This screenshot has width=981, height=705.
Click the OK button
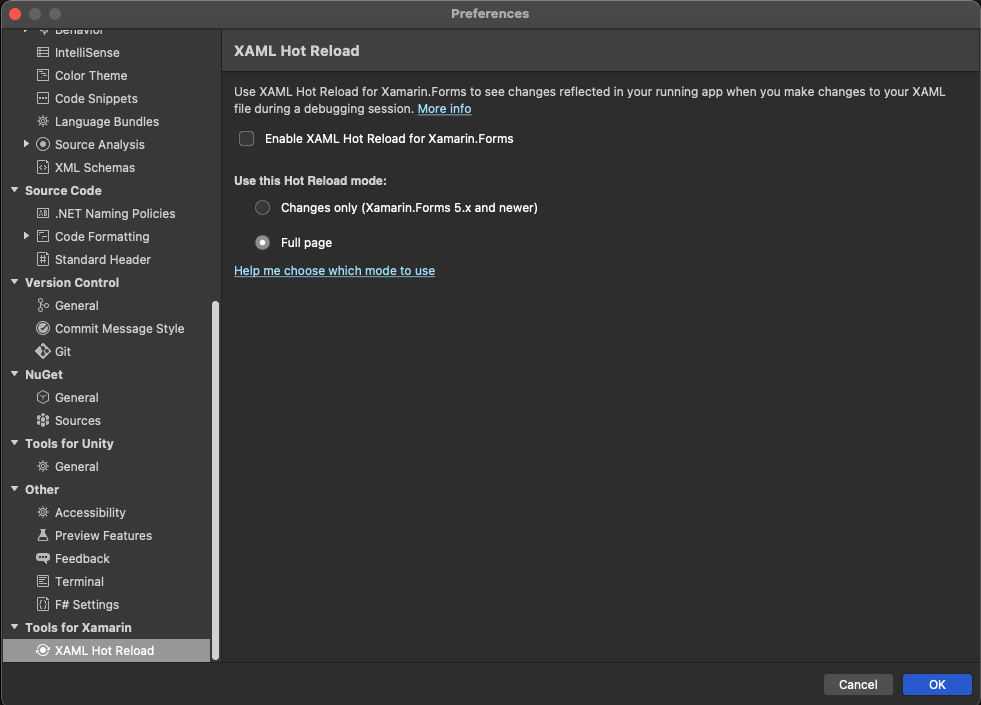pyautogui.click(x=936, y=684)
